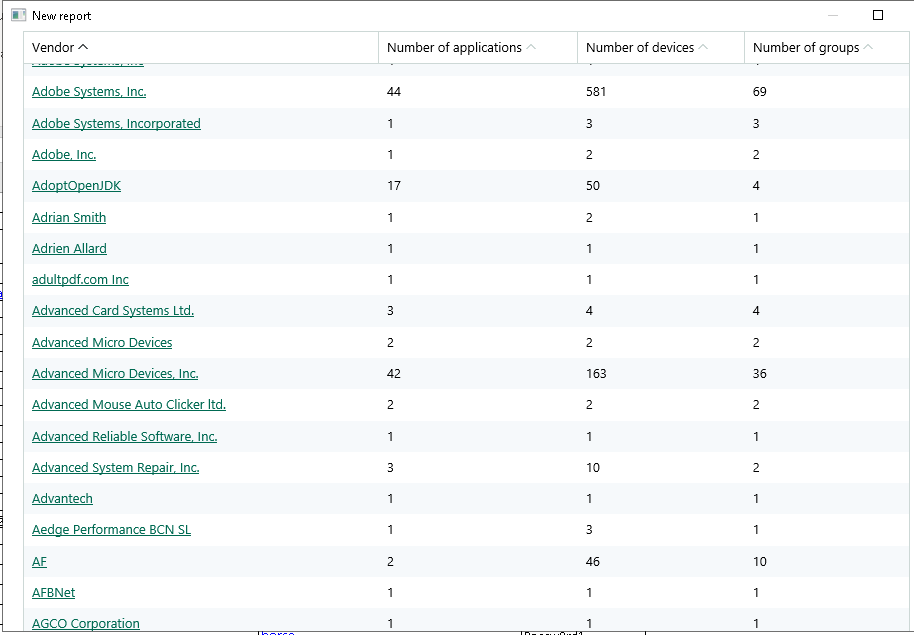Open AdoptOpenJDK vendor link
This screenshot has width=914, height=635.
pos(76,185)
